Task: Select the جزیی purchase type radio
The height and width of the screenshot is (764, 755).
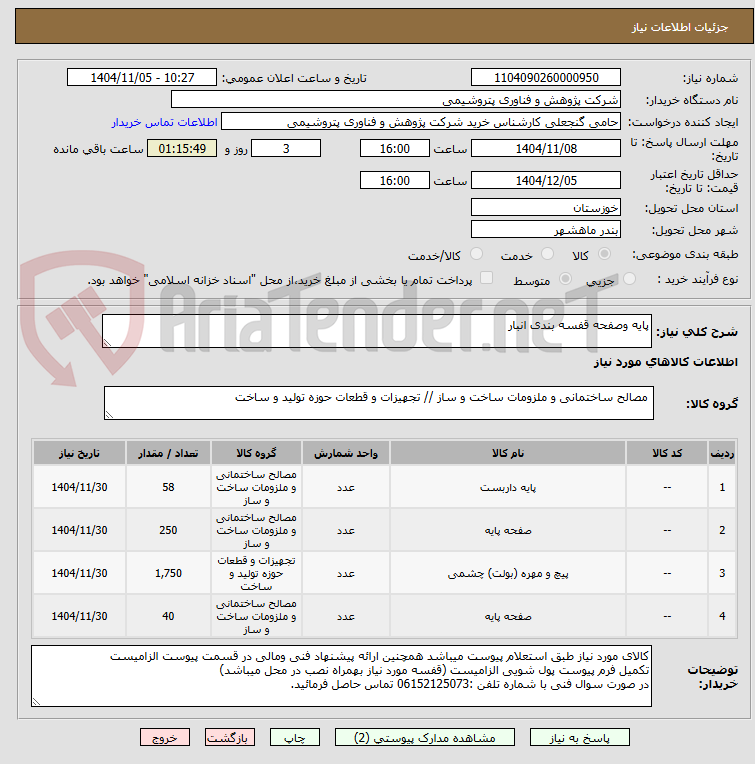Action: 629,279
